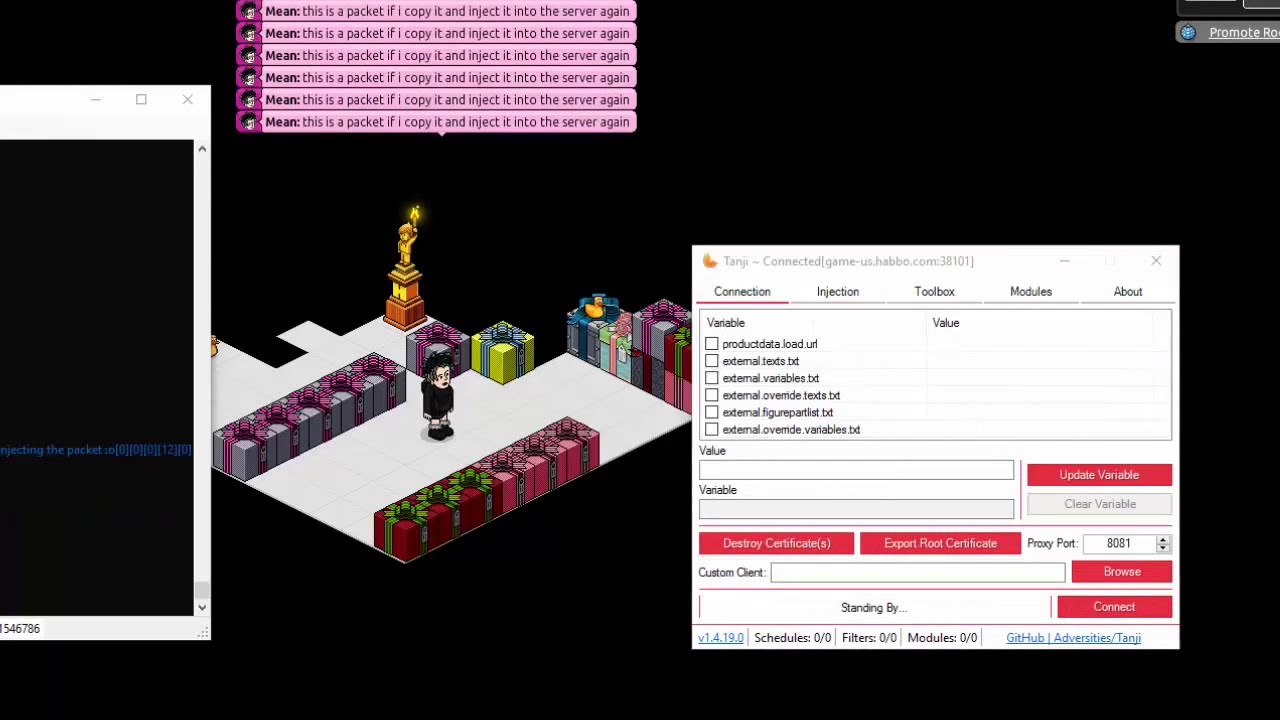
Task: Open the Modules tab
Action: [1030, 292]
